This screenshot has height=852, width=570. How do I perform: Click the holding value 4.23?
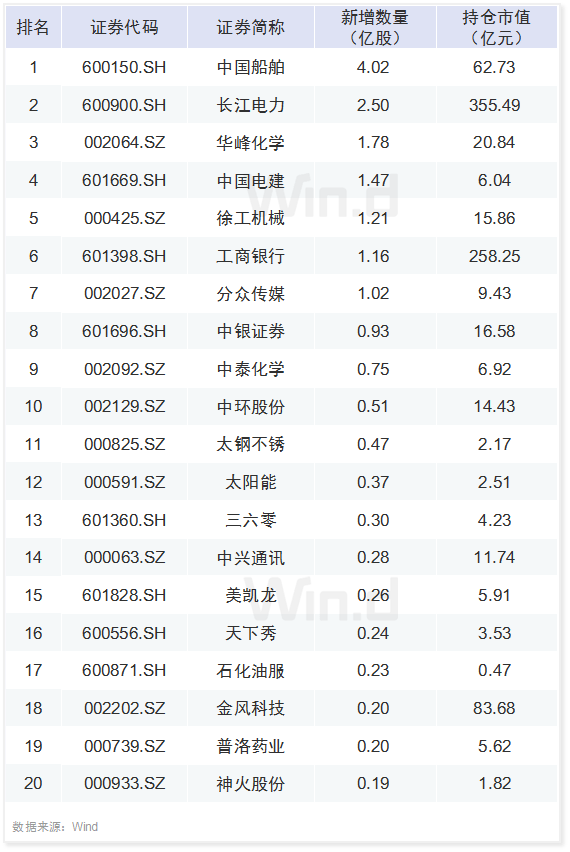coord(494,521)
